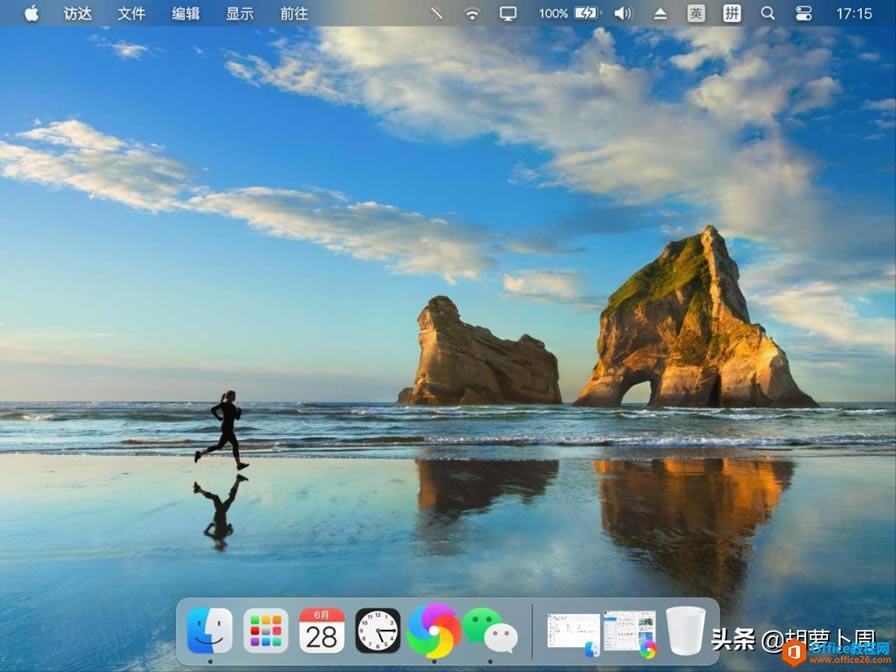Image resolution: width=896 pixels, height=672 pixels.
Task: Click the eject icon in menu bar
Action: coord(660,13)
